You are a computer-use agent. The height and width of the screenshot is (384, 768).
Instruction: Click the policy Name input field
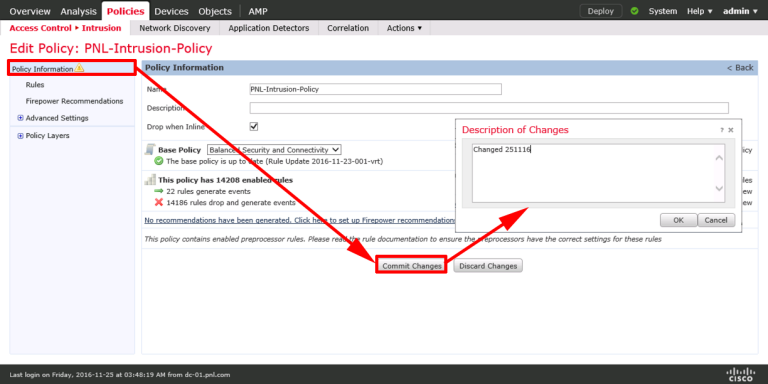click(376, 89)
